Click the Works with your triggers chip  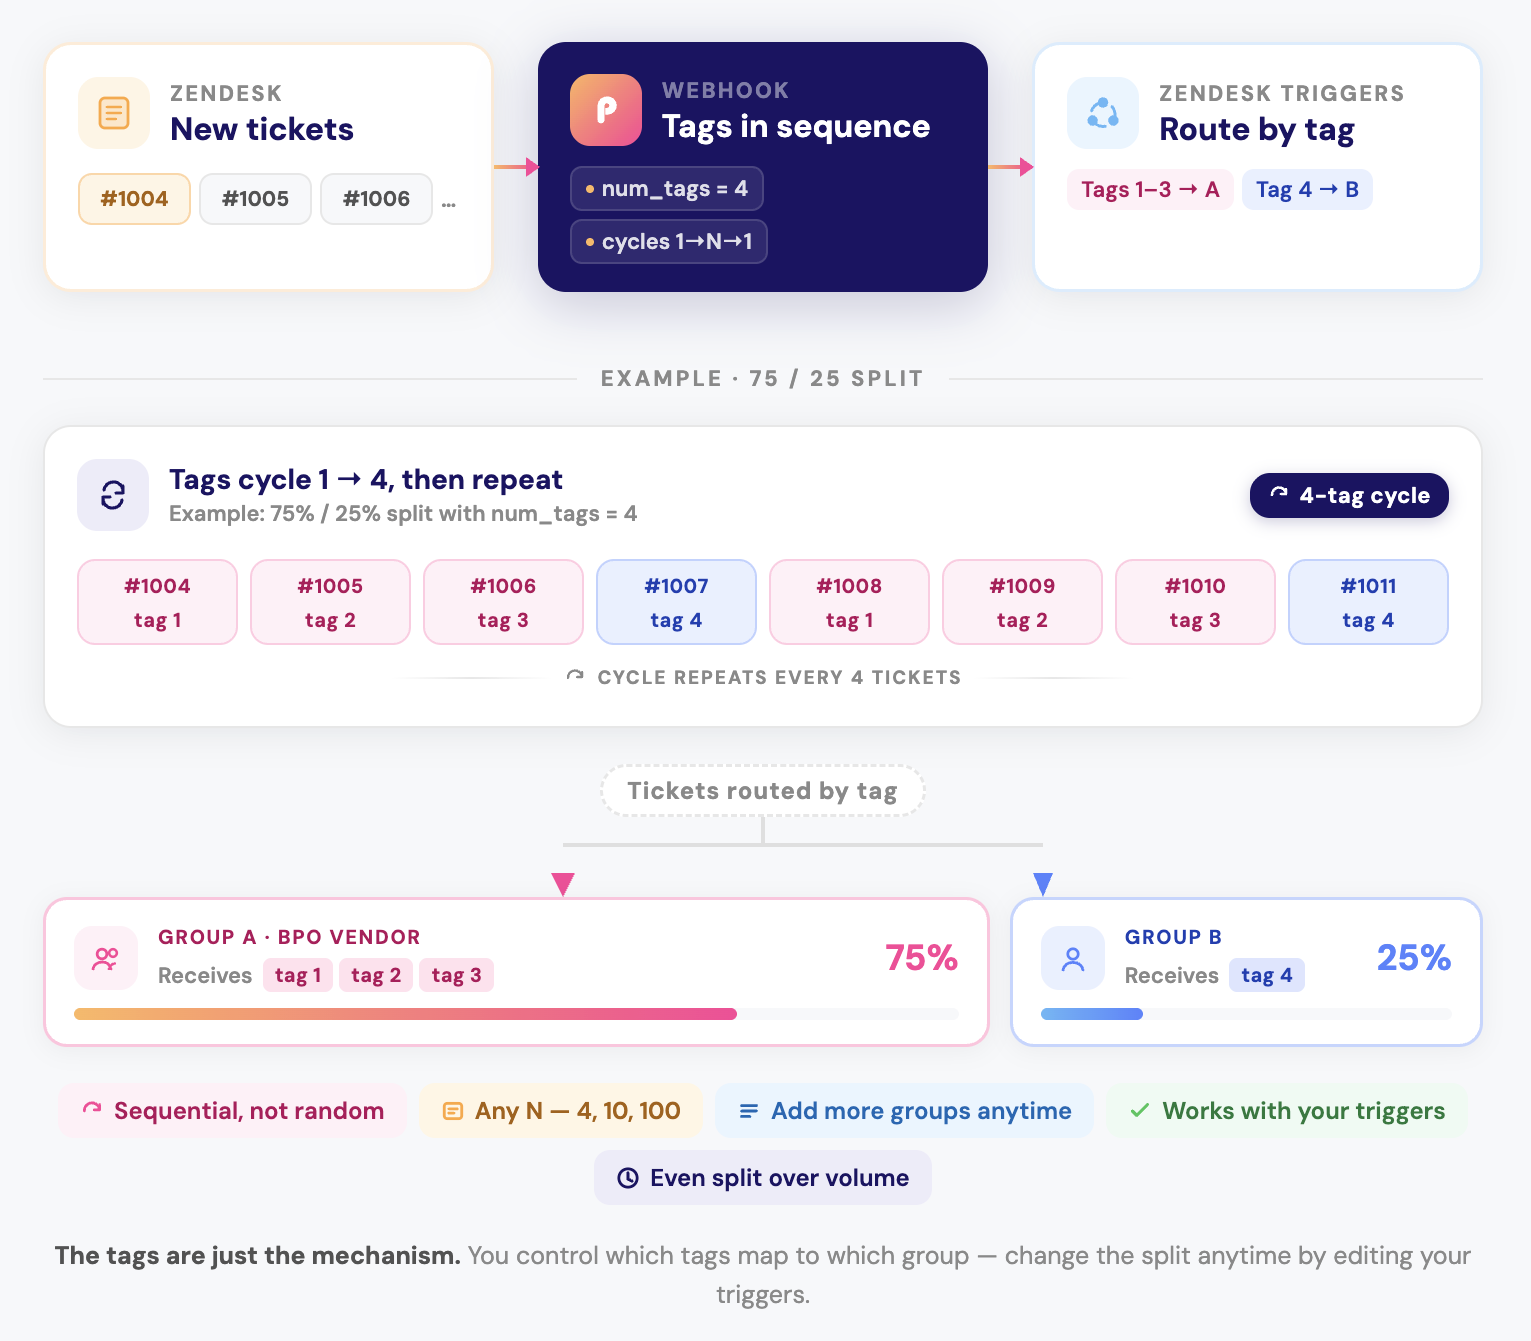click(1287, 1111)
